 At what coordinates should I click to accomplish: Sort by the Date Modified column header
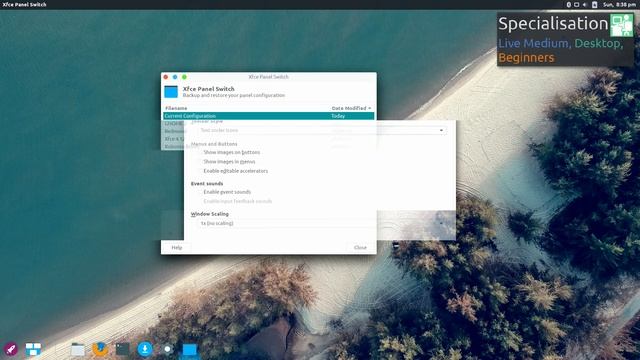coord(351,108)
